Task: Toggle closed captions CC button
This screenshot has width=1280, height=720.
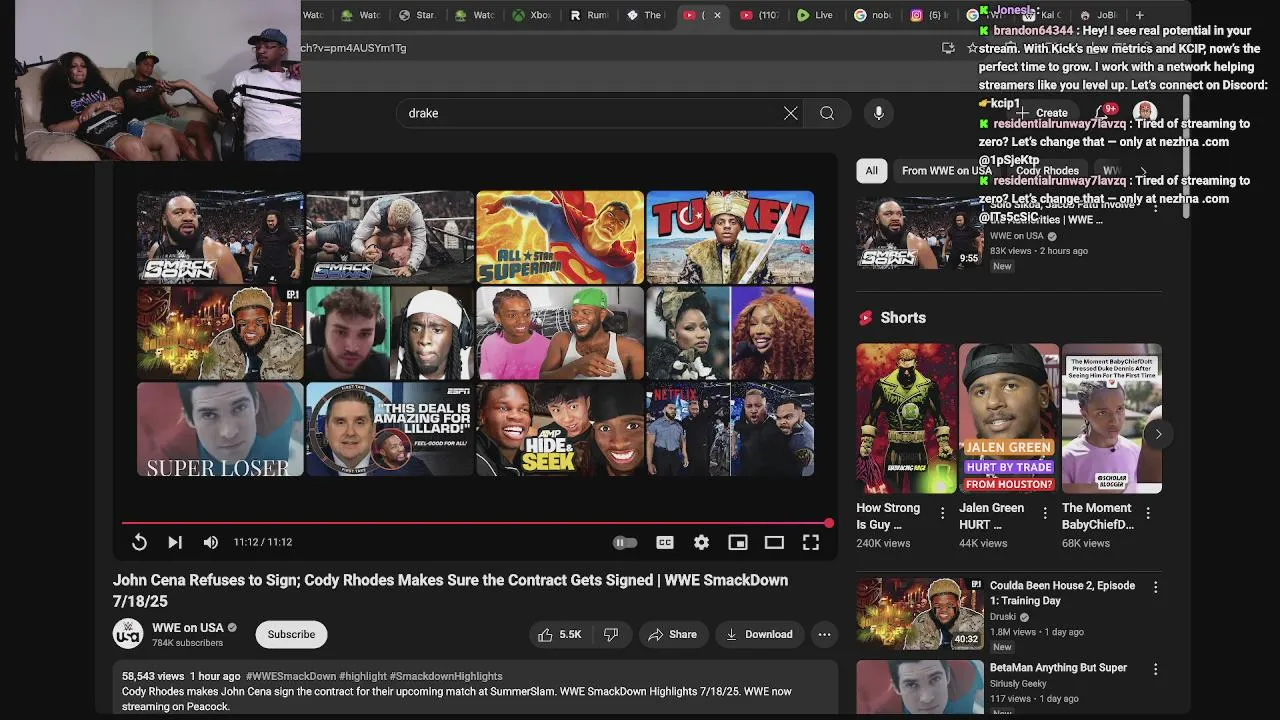Action: [665, 542]
